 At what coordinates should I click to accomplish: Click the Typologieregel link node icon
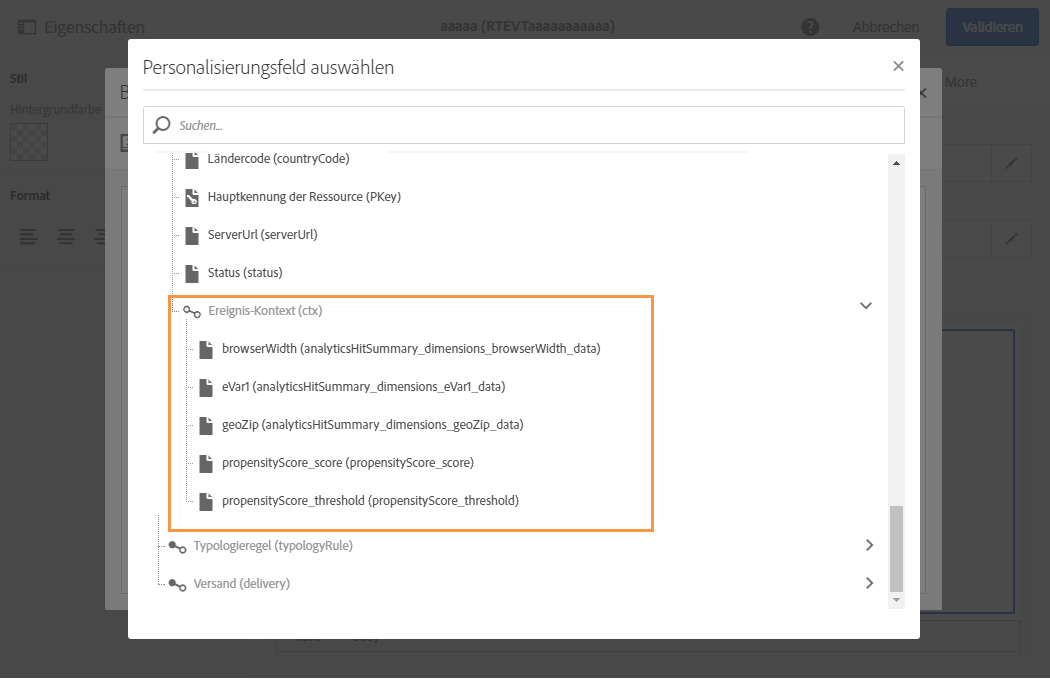(x=177, y=546)
